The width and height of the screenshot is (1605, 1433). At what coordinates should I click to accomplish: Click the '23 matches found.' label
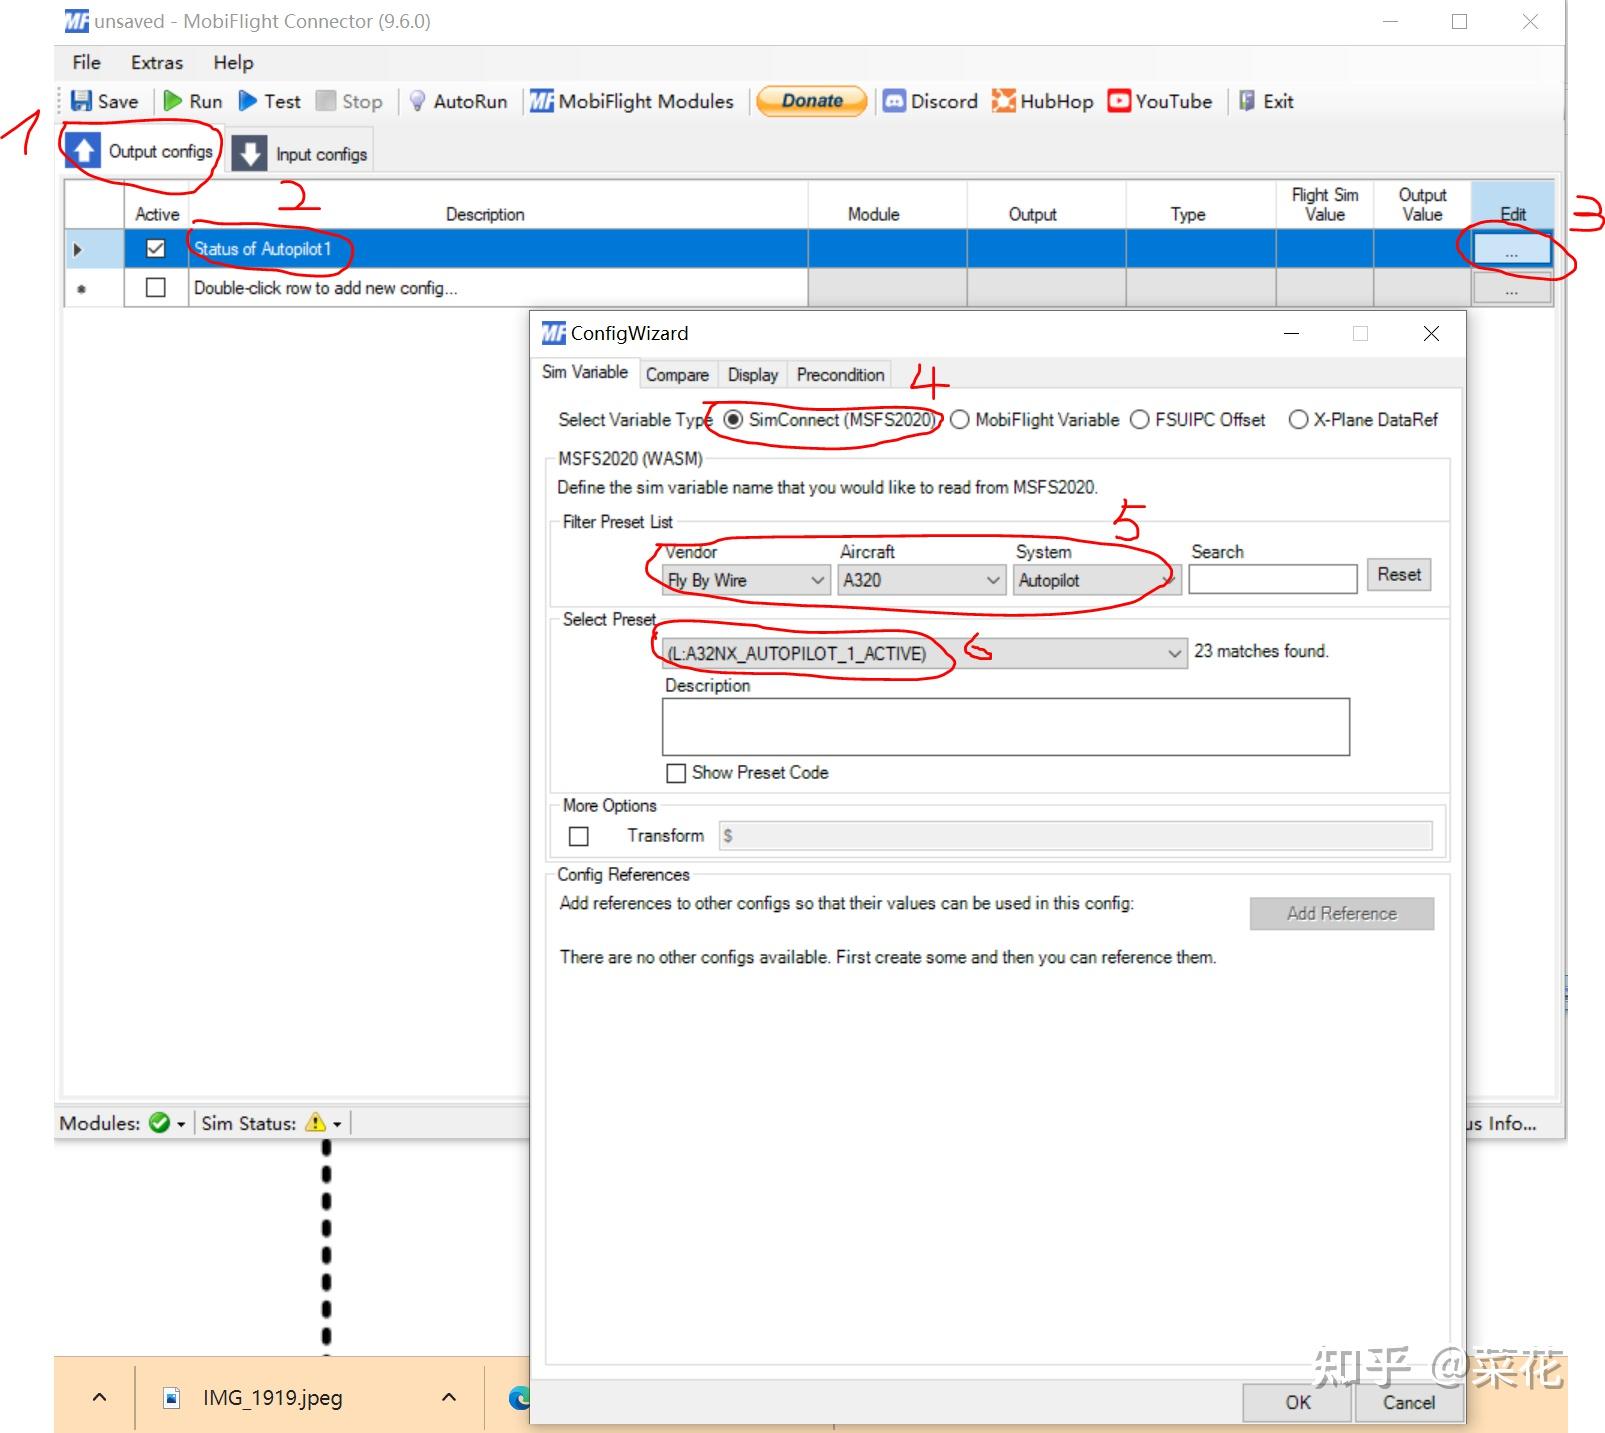tap(1261, 651)
